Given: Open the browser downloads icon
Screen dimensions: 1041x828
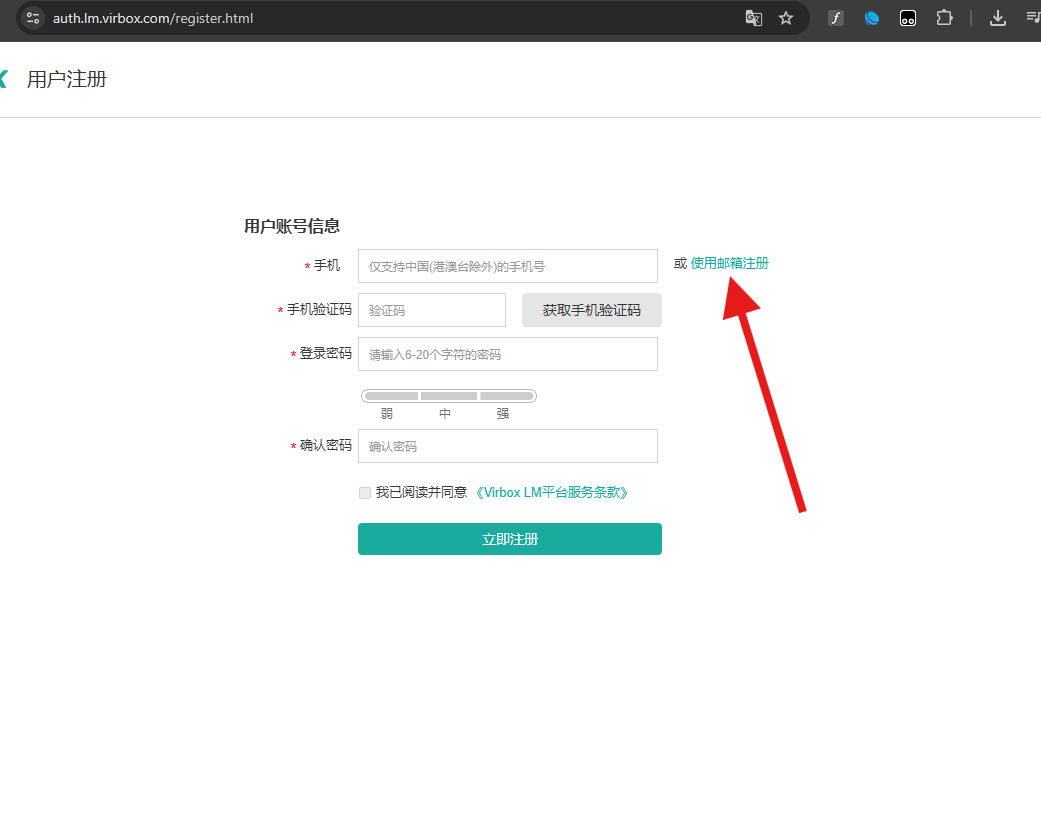Looking at the screenshot, I should click(x=997, y=18).
